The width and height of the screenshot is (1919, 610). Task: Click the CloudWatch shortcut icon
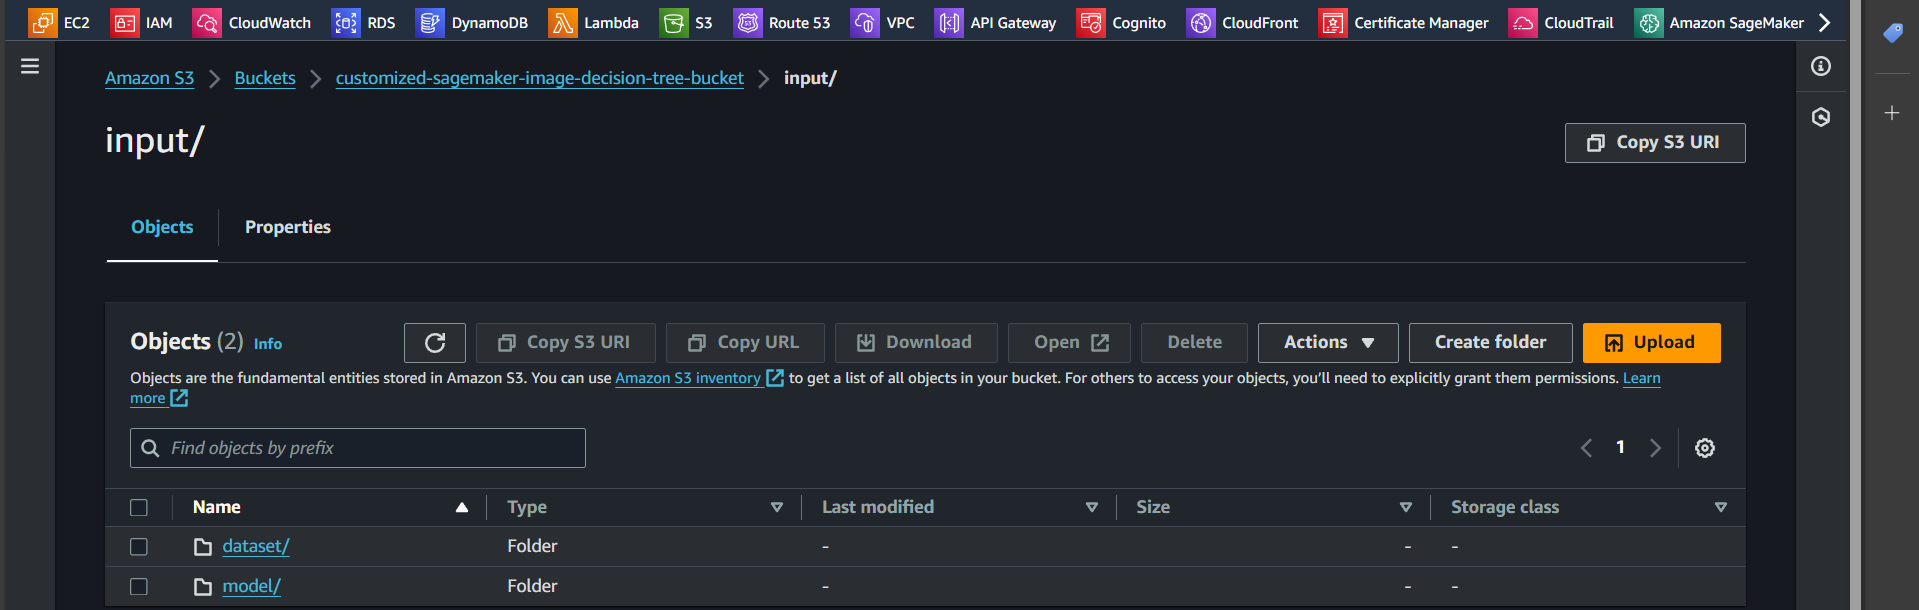(x=207, y=22)
